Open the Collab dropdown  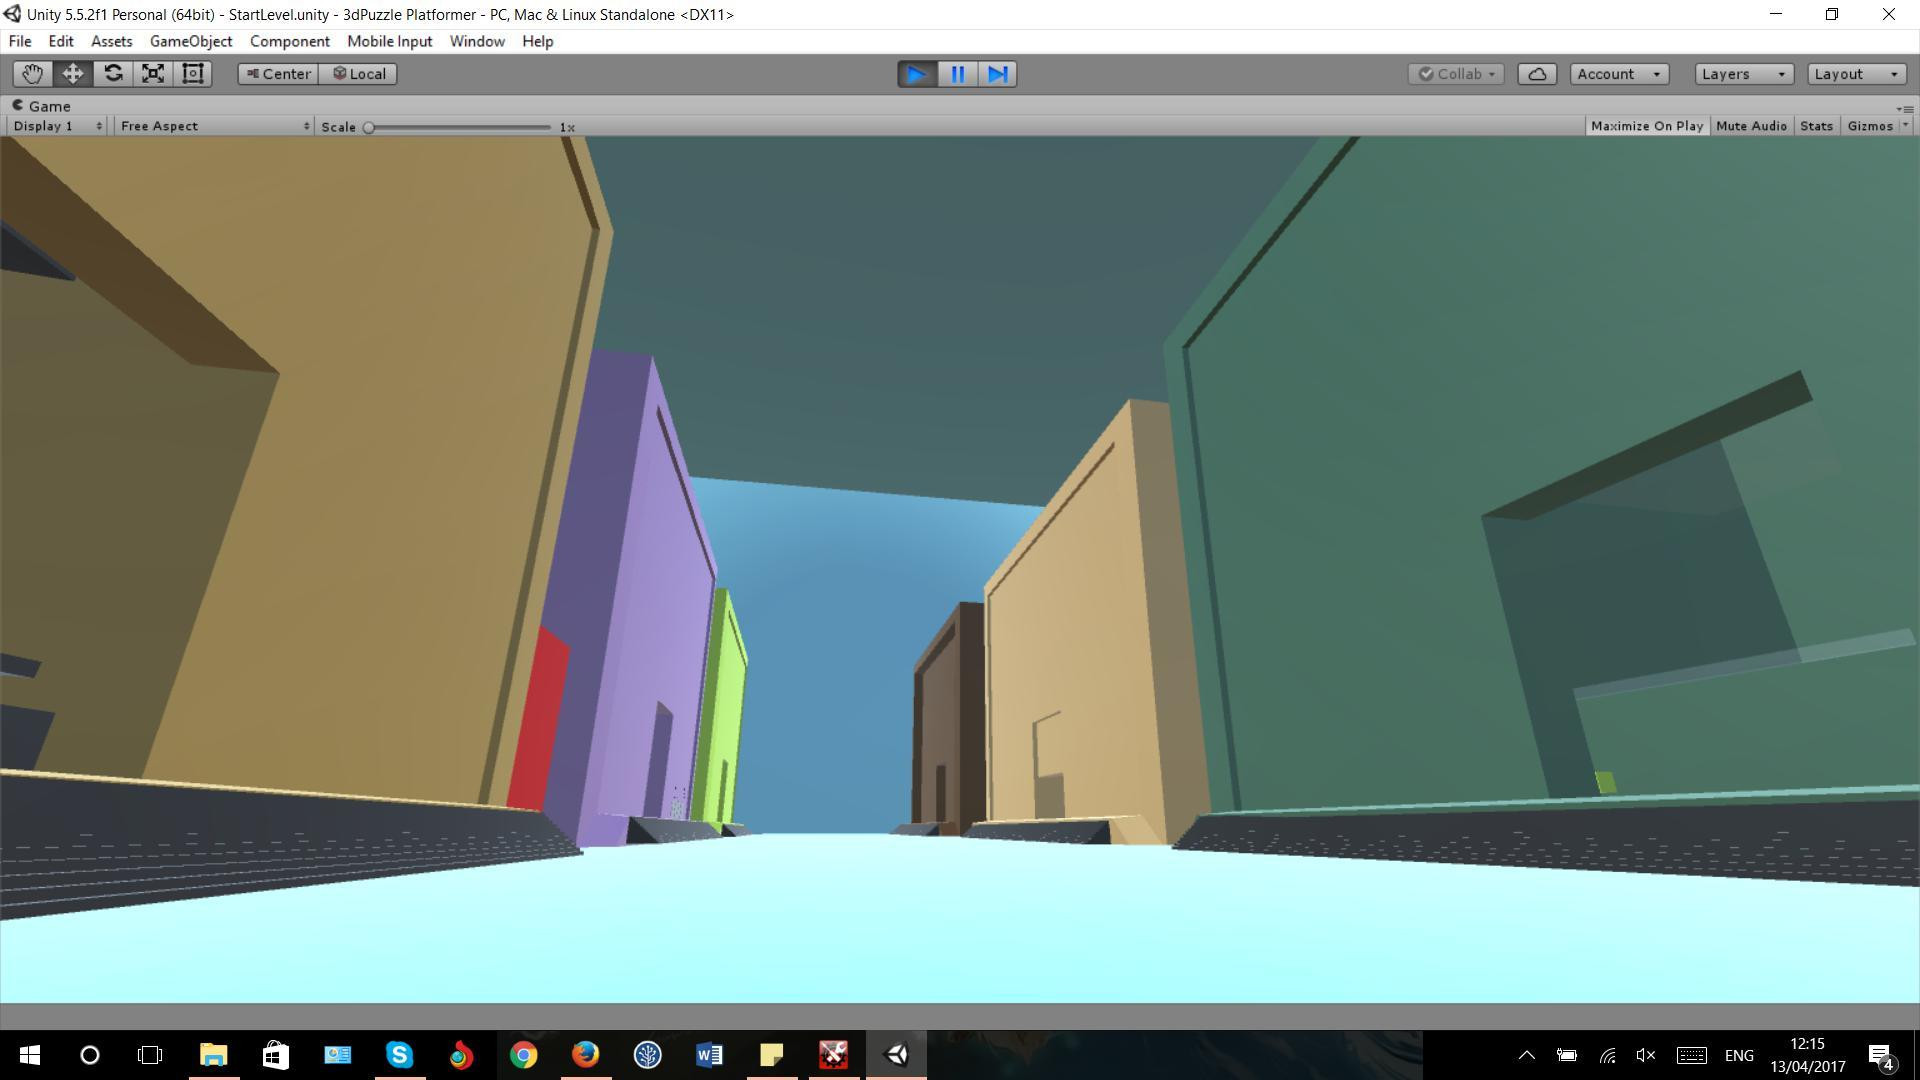1456,74
